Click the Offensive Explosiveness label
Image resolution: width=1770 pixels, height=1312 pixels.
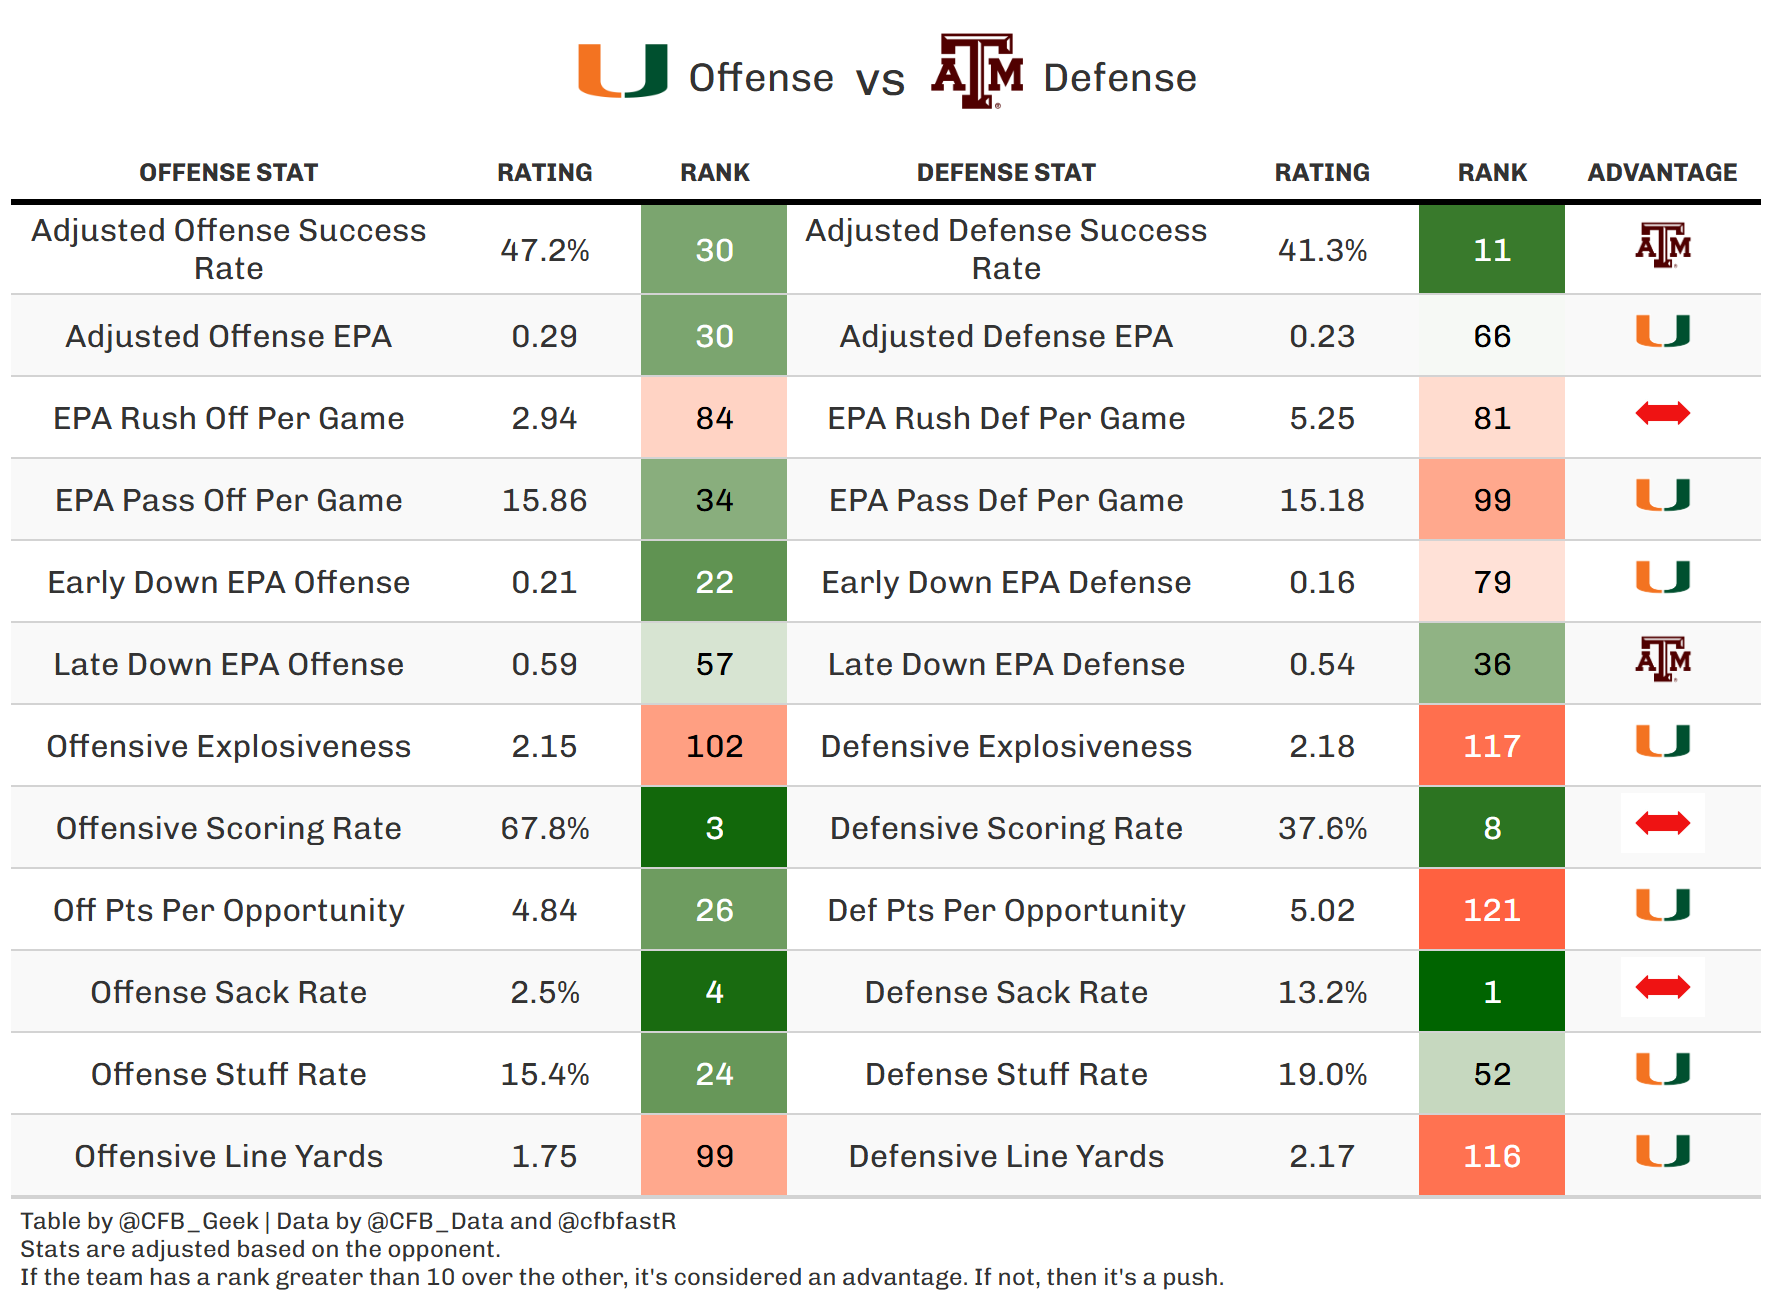(x=228, y=746)
